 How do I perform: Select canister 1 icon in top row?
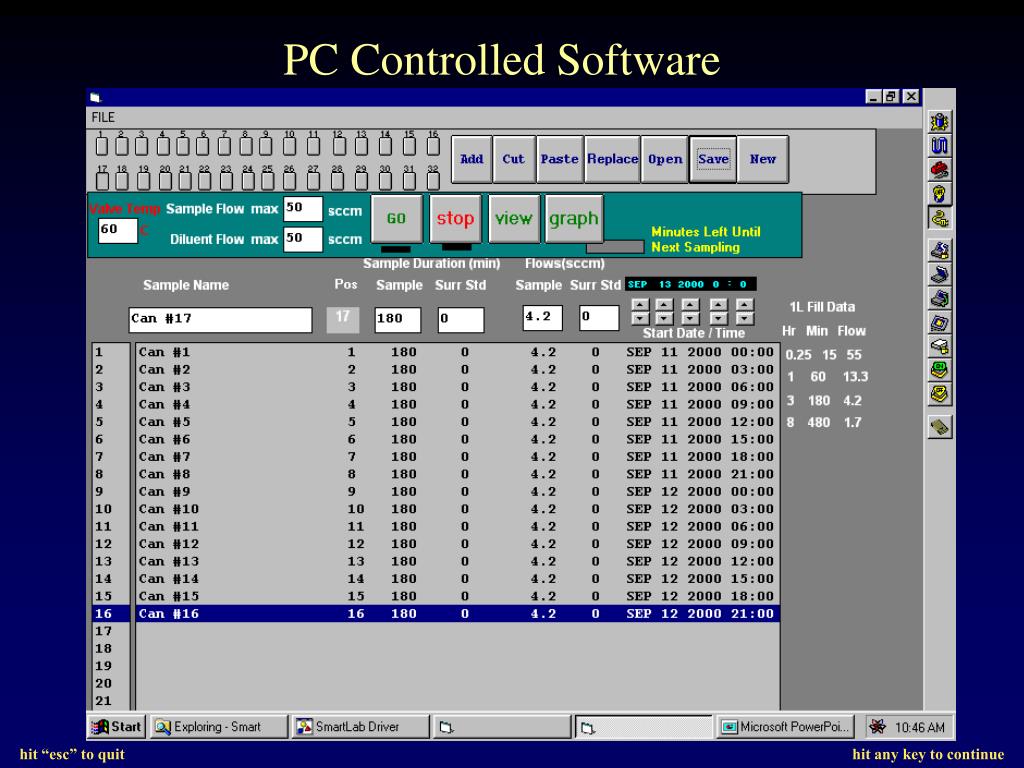(x=102, y=148)
